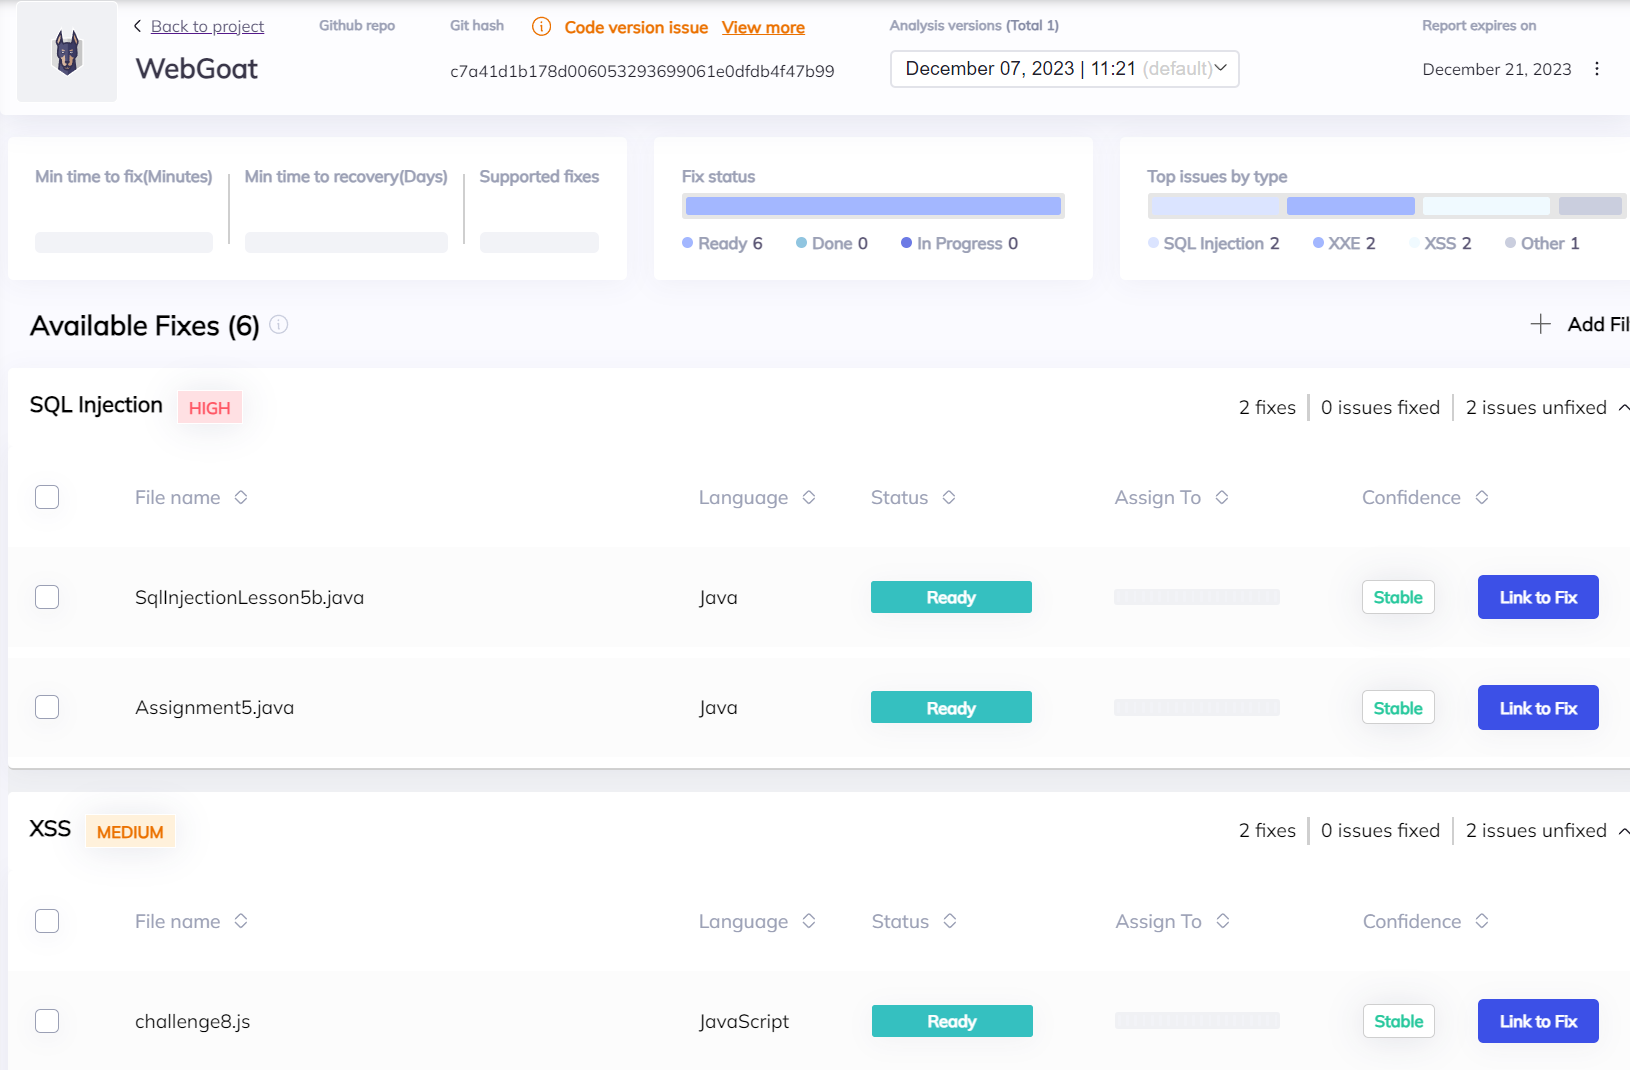Click the View more link

click(763, 28)
